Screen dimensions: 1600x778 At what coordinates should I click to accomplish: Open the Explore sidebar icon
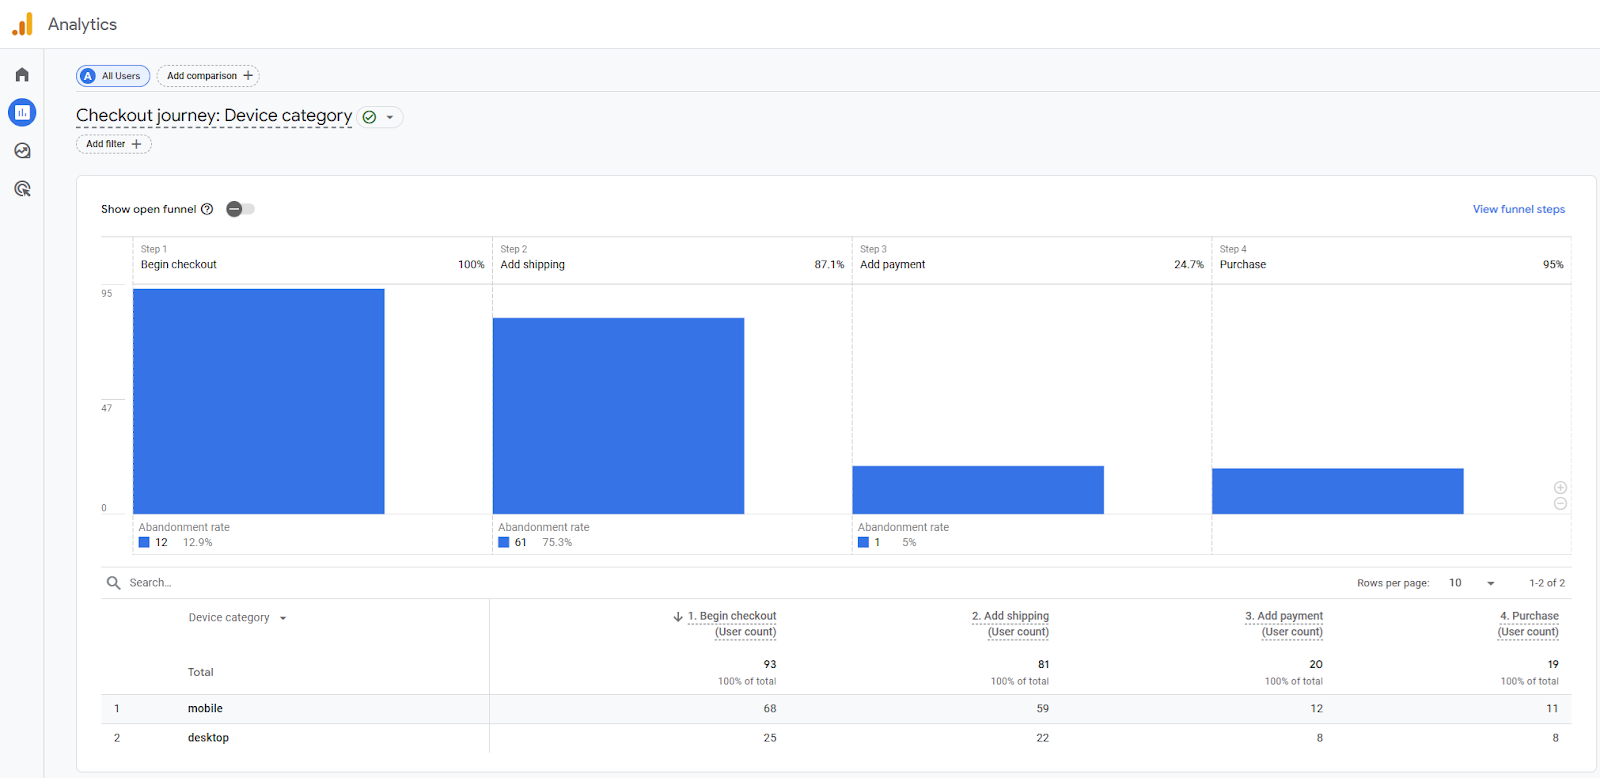point(22,151)
